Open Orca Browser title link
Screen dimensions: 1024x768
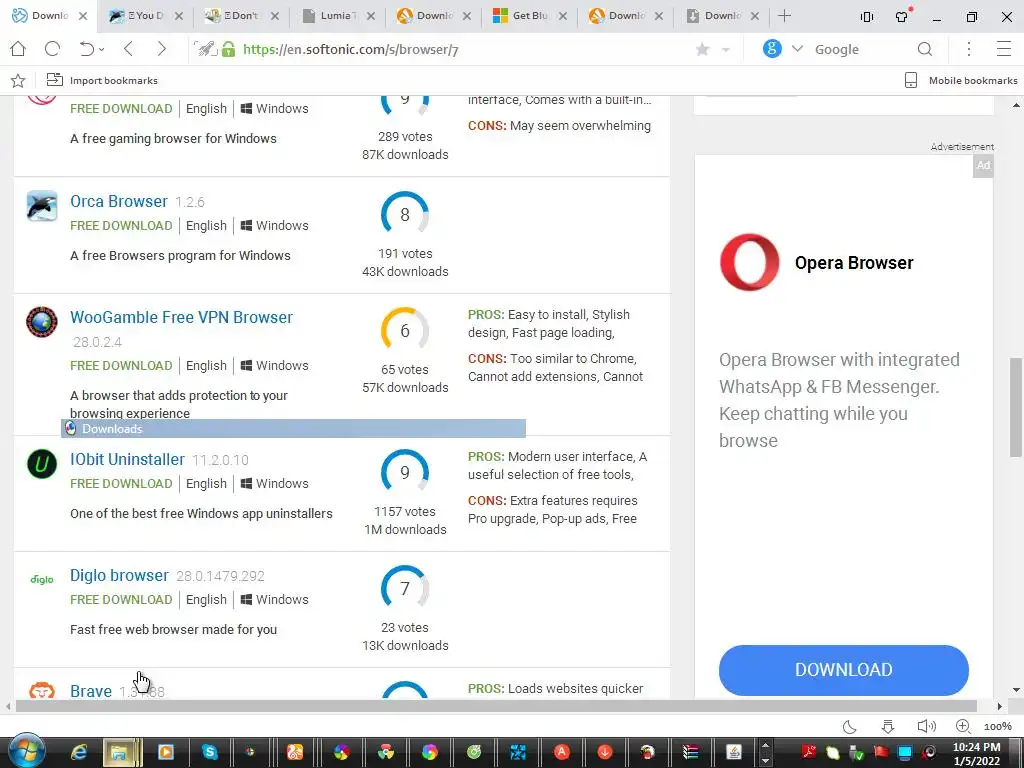[119, 201]
